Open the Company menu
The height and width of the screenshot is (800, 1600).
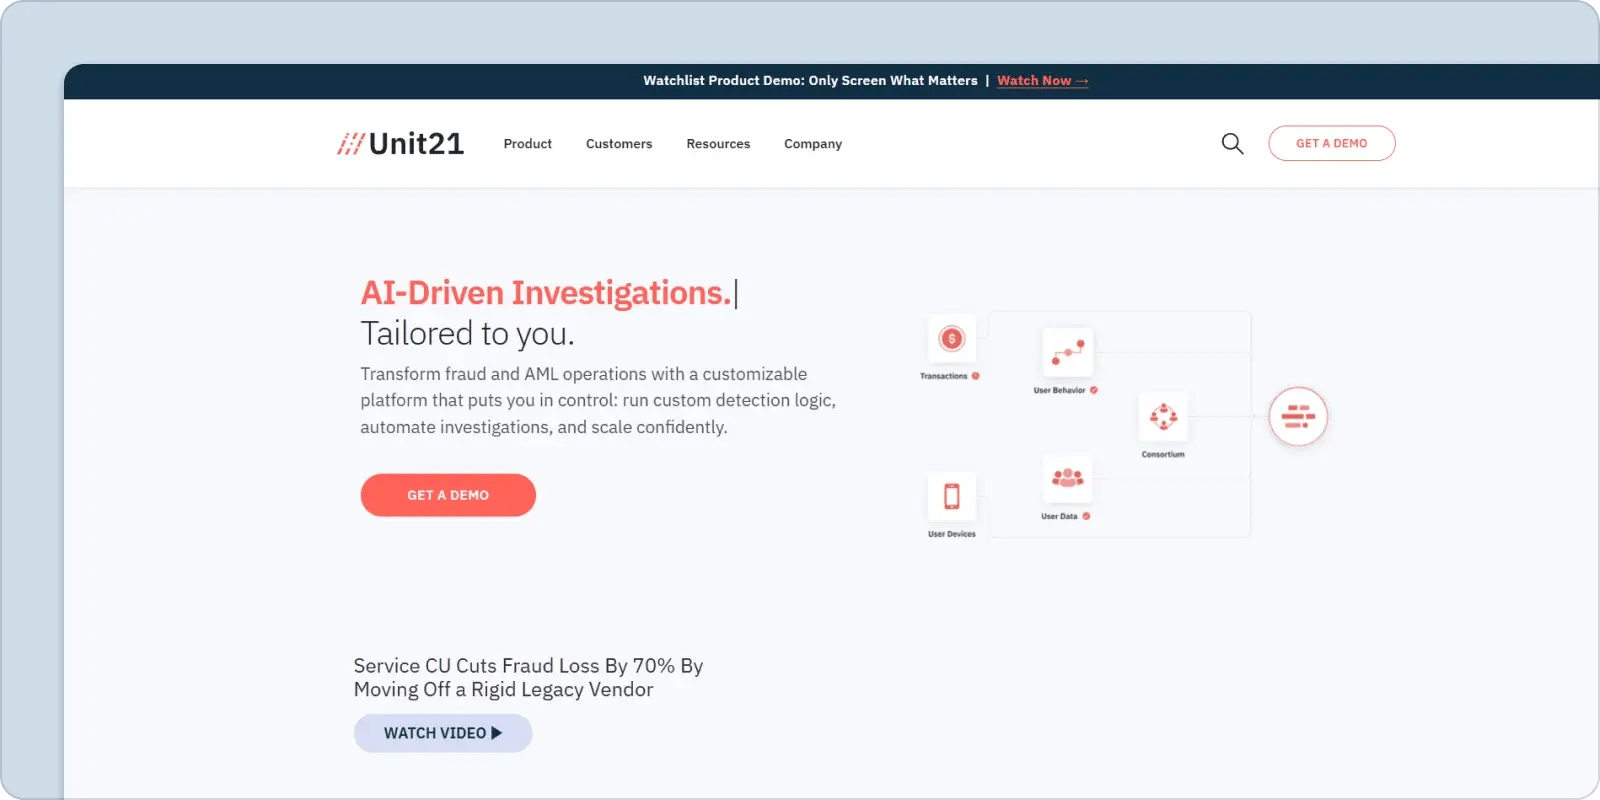coord(813,144)
